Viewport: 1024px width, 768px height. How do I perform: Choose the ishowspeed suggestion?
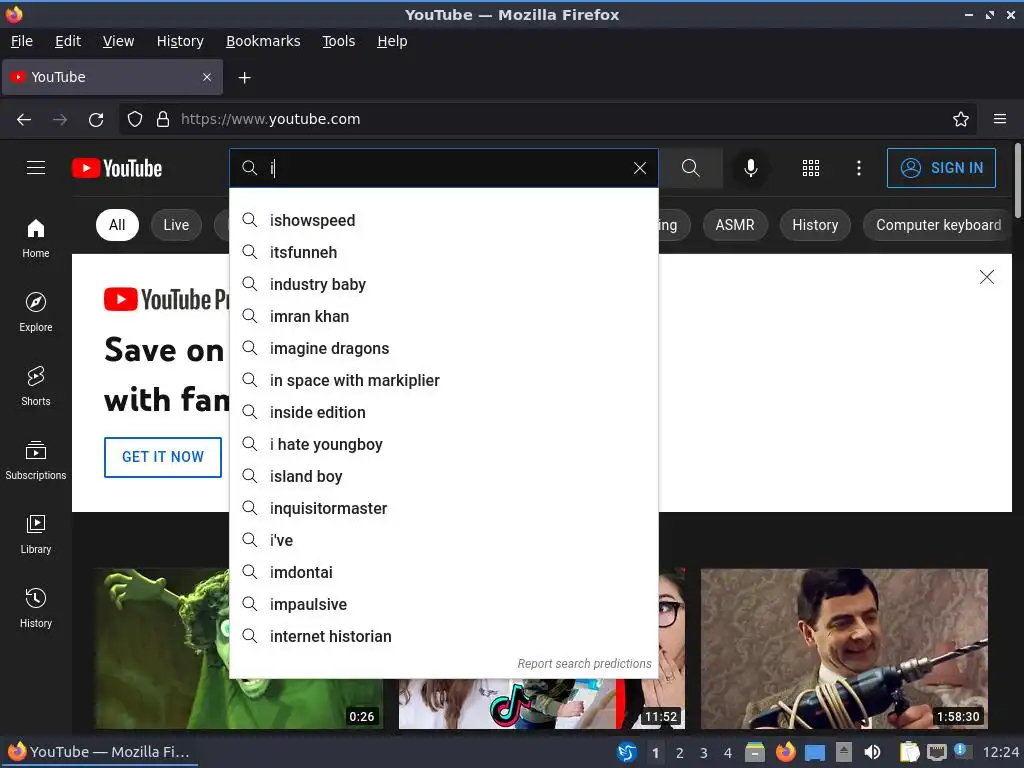[444, 220]
